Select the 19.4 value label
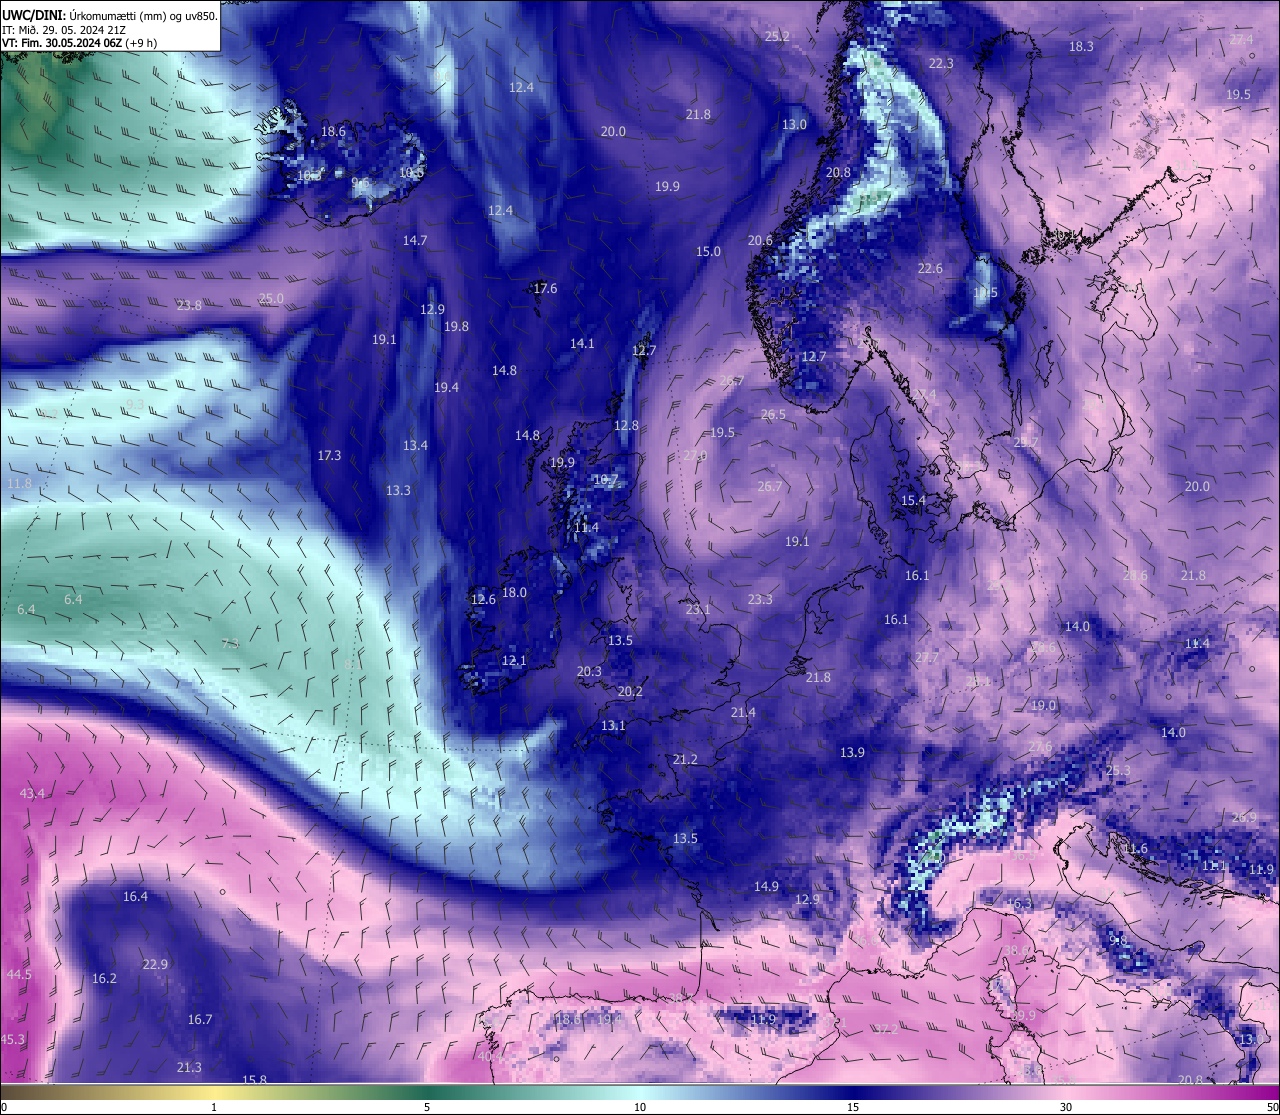Image resolution: width=1280 pixels, height=1115 pixels. click(446, 387)
